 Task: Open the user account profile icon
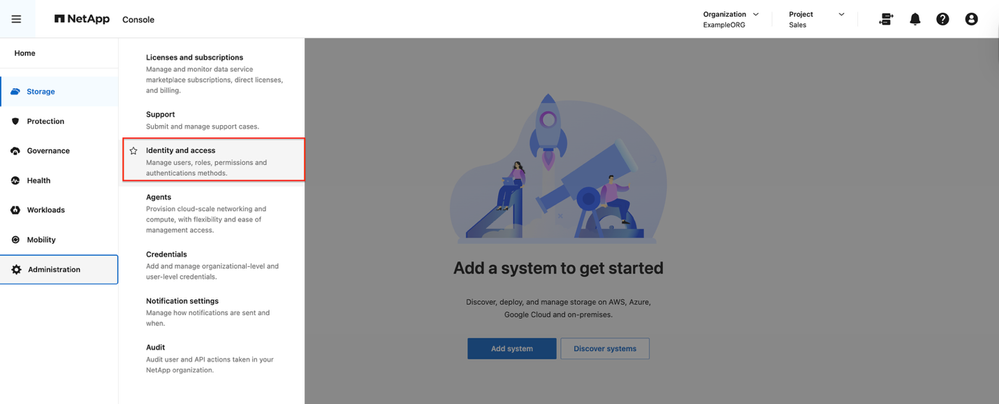(x=971, y=19)
